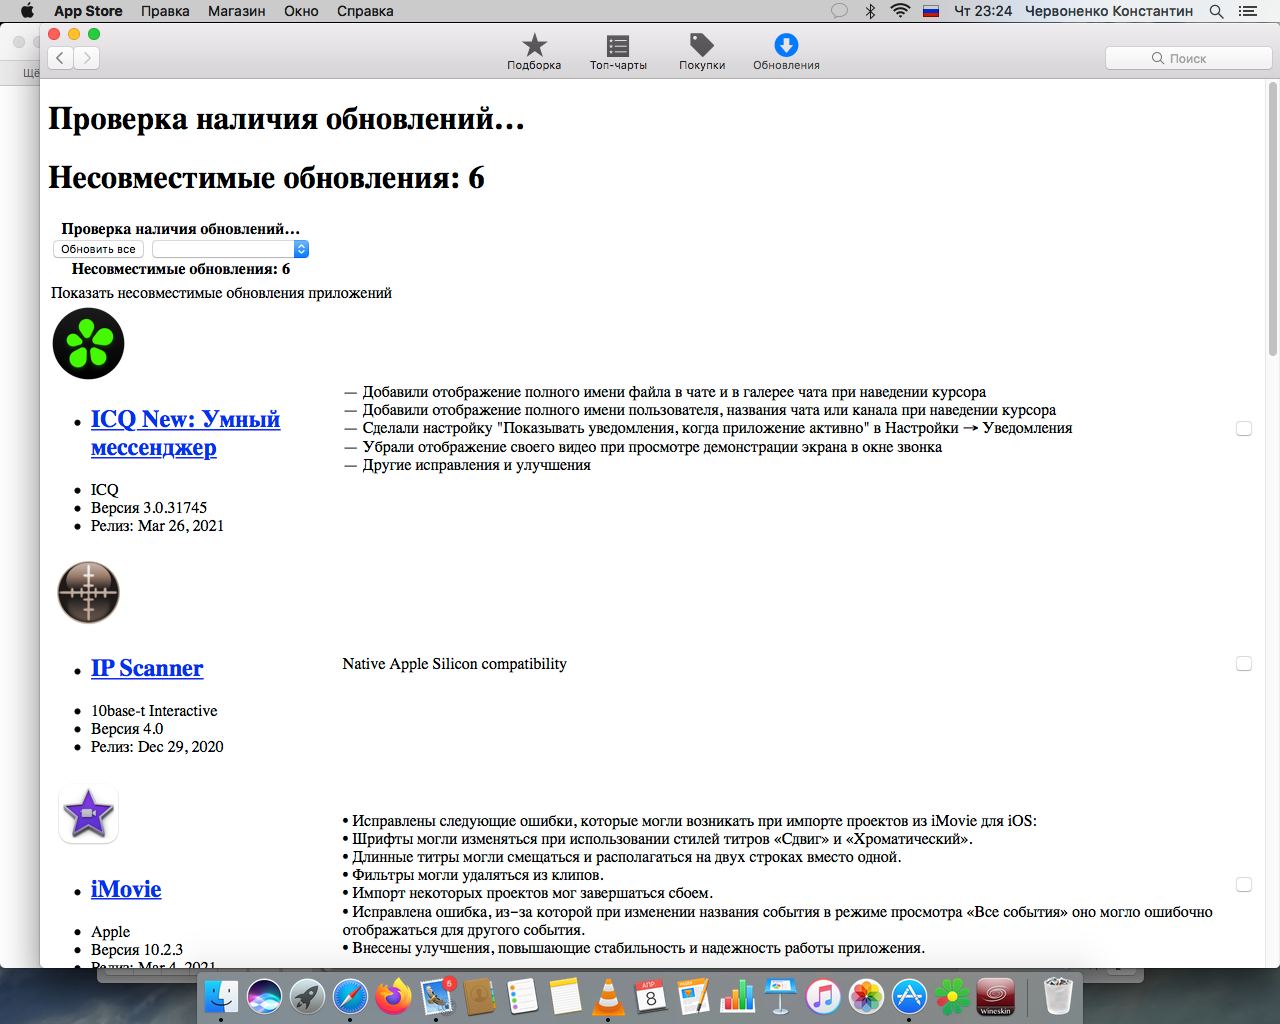Screen dimensions: 1280x1024
Task: Open Keynote from the Dock
Action: click(x=780, y=997)
